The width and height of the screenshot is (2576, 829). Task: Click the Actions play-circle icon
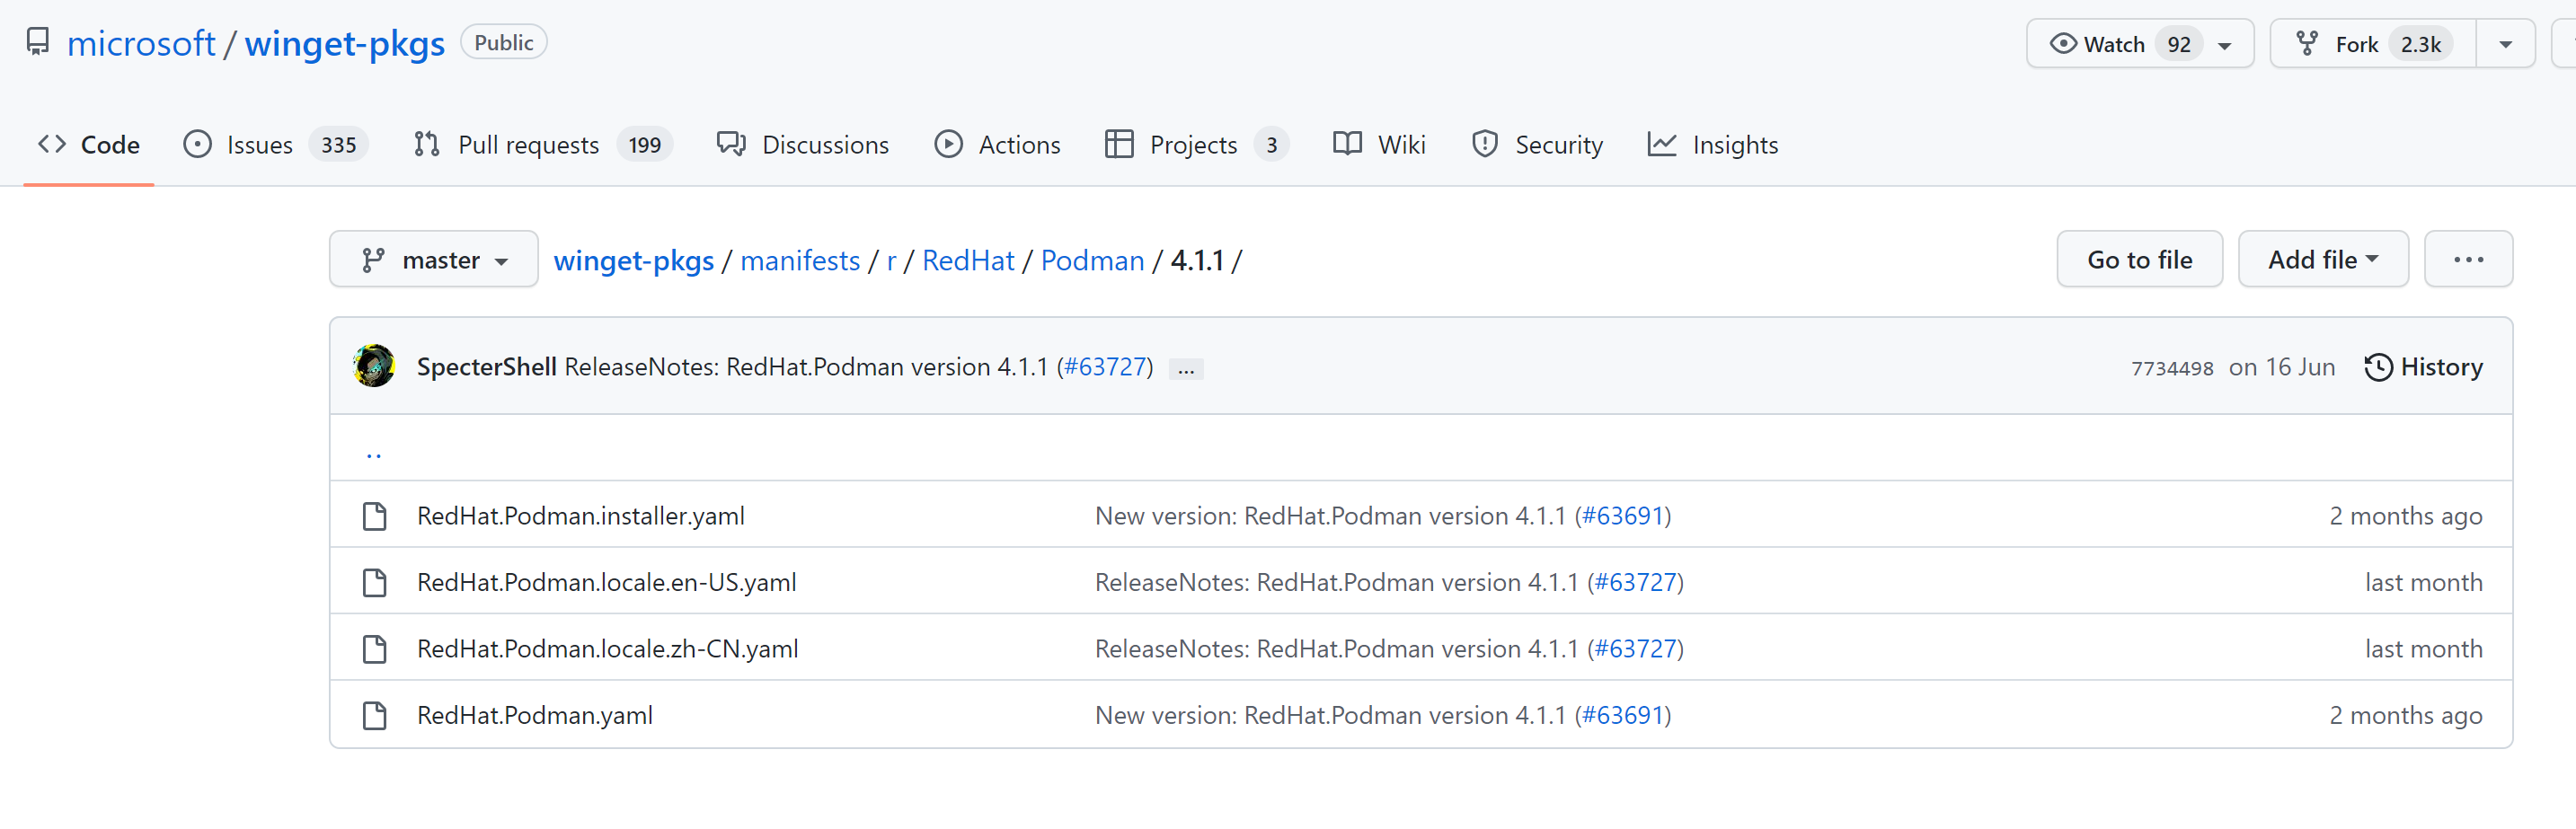(x=948, y=144)
